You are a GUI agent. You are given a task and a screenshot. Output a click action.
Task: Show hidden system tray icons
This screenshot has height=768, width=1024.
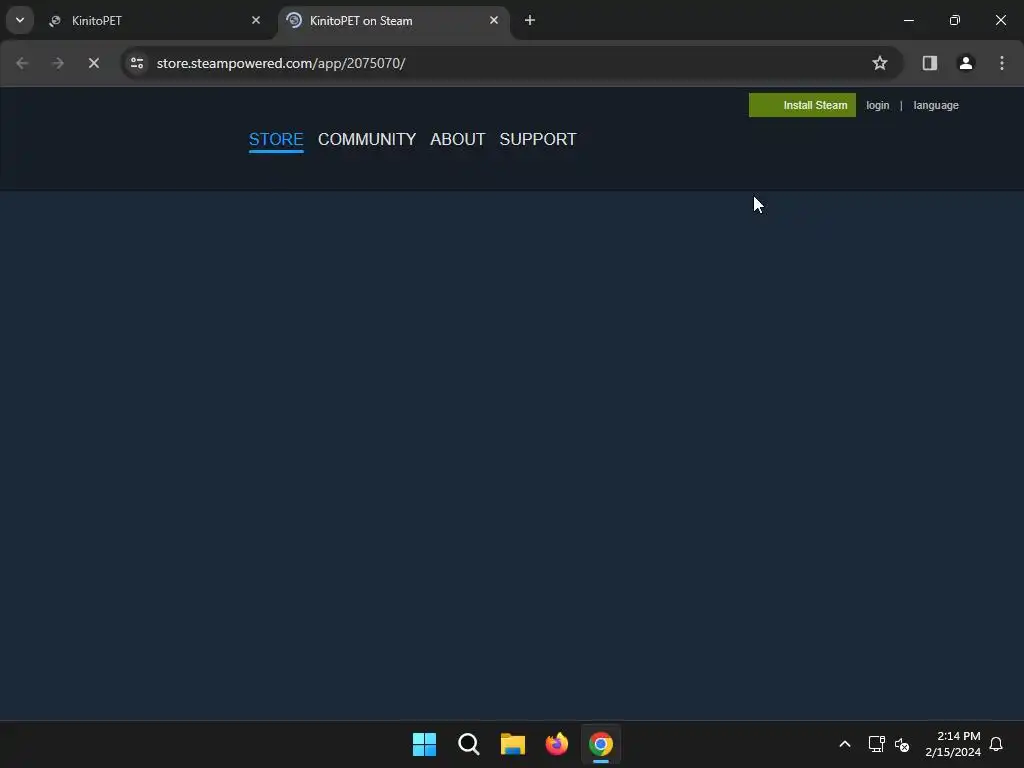pyautogui.click(x=844, y=744)
